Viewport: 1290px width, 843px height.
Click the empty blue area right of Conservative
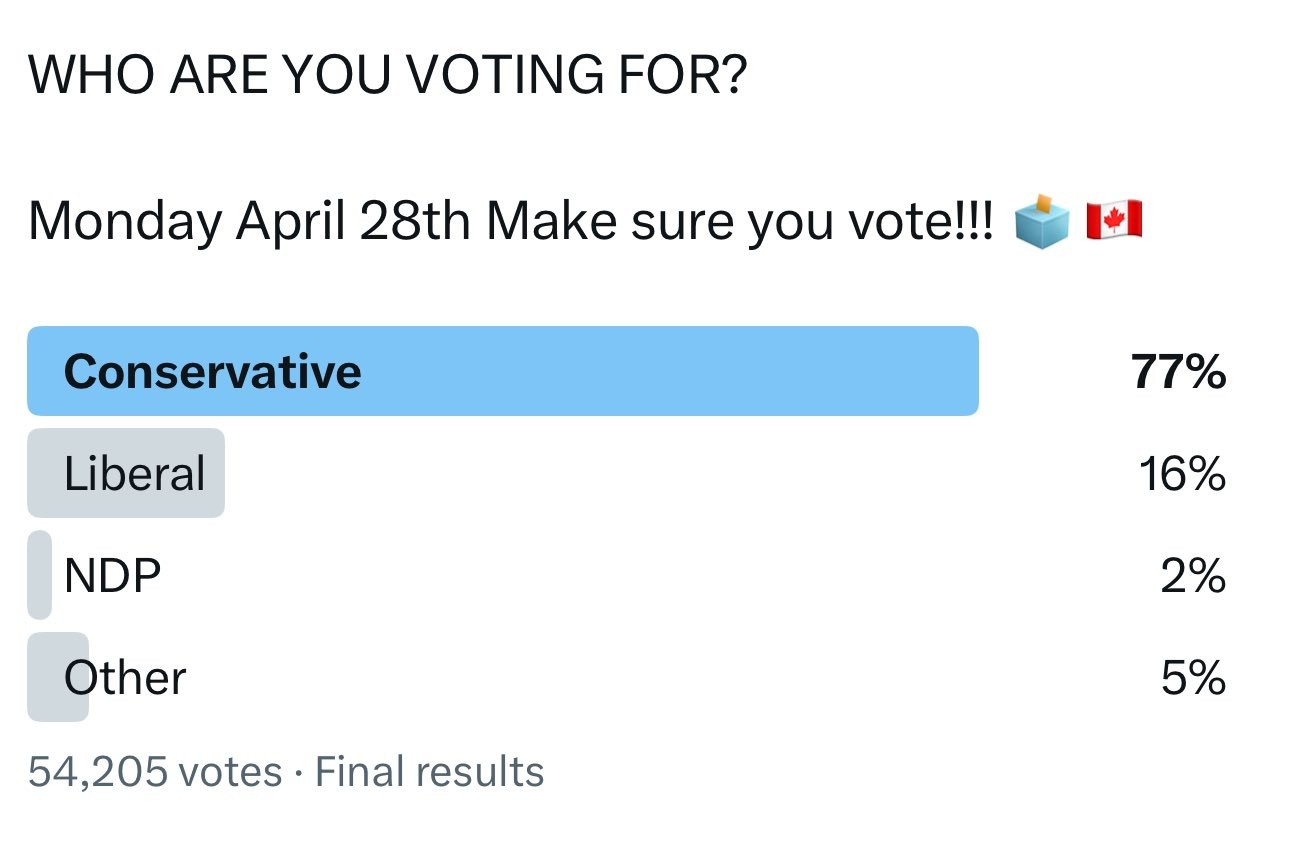click(670, 371)
